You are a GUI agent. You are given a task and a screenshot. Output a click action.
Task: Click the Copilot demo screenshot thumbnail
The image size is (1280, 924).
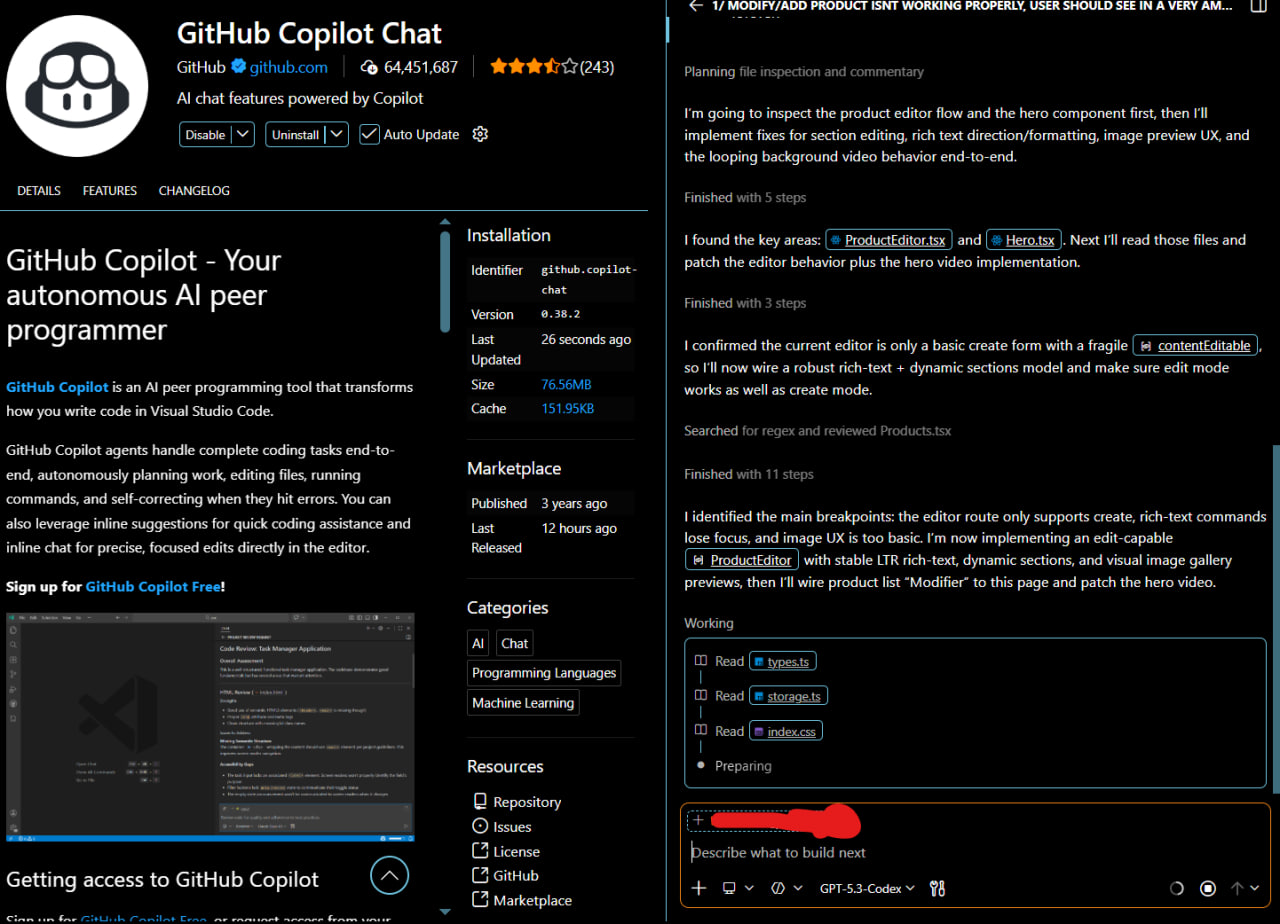tap(210, 727)
